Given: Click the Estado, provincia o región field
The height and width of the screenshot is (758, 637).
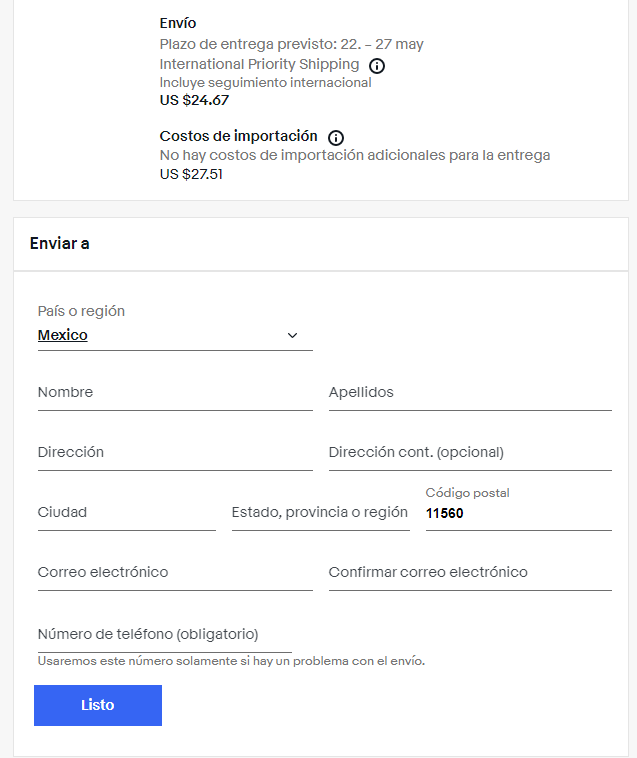Looking at the screenshot, I should 320,513.
